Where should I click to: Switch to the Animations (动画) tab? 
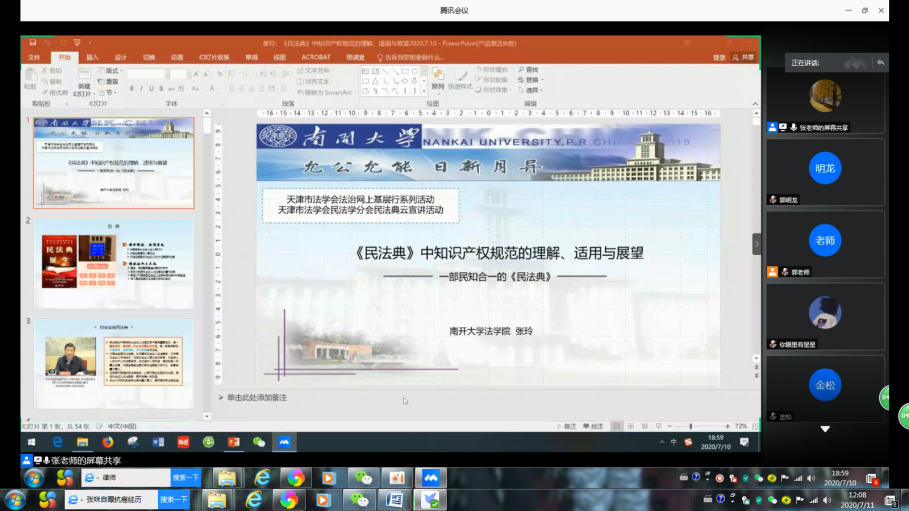(x=177, y=57)
